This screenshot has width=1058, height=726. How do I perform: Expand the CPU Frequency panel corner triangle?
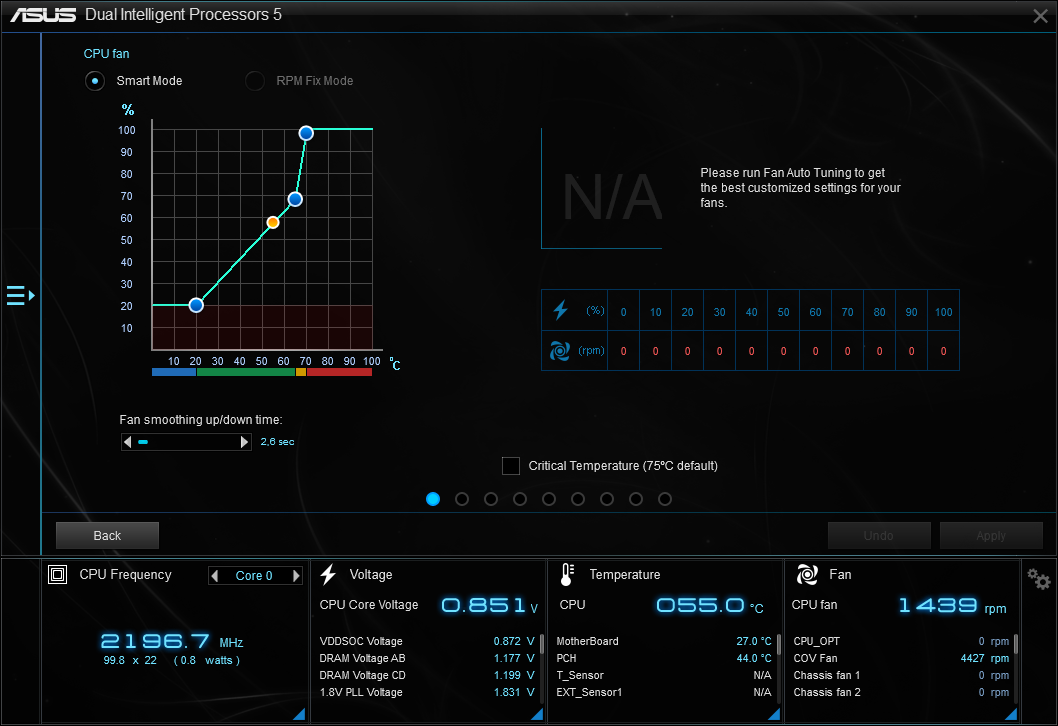tap(299, 714)
